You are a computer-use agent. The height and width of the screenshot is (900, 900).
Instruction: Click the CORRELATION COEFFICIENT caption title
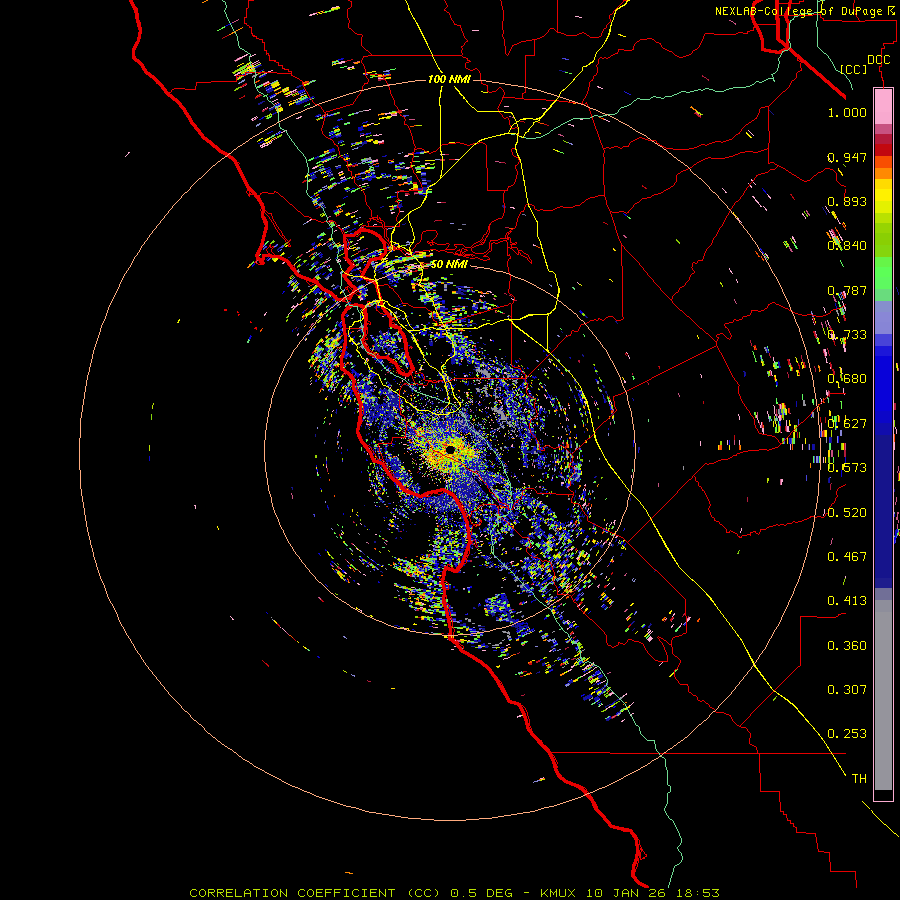(x=292, y=893)
